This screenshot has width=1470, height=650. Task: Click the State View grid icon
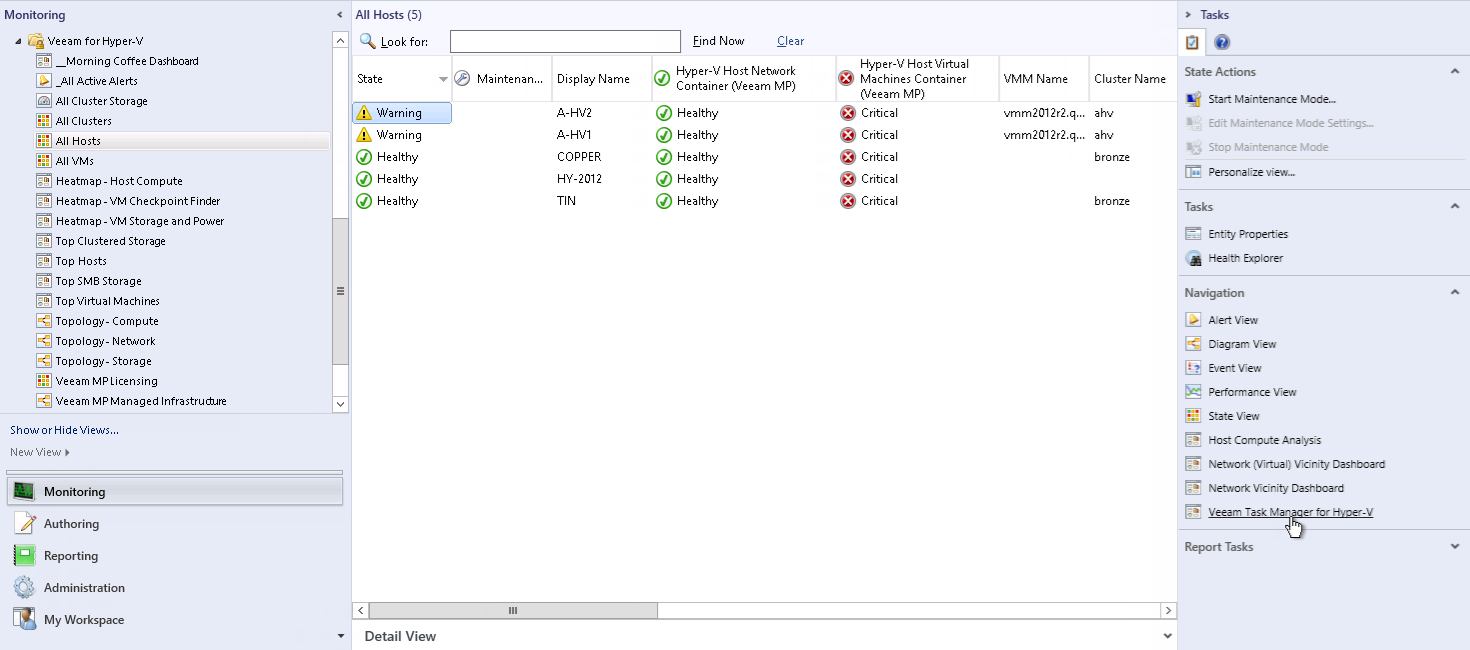pyautogui.click(x=1193, y=416)
